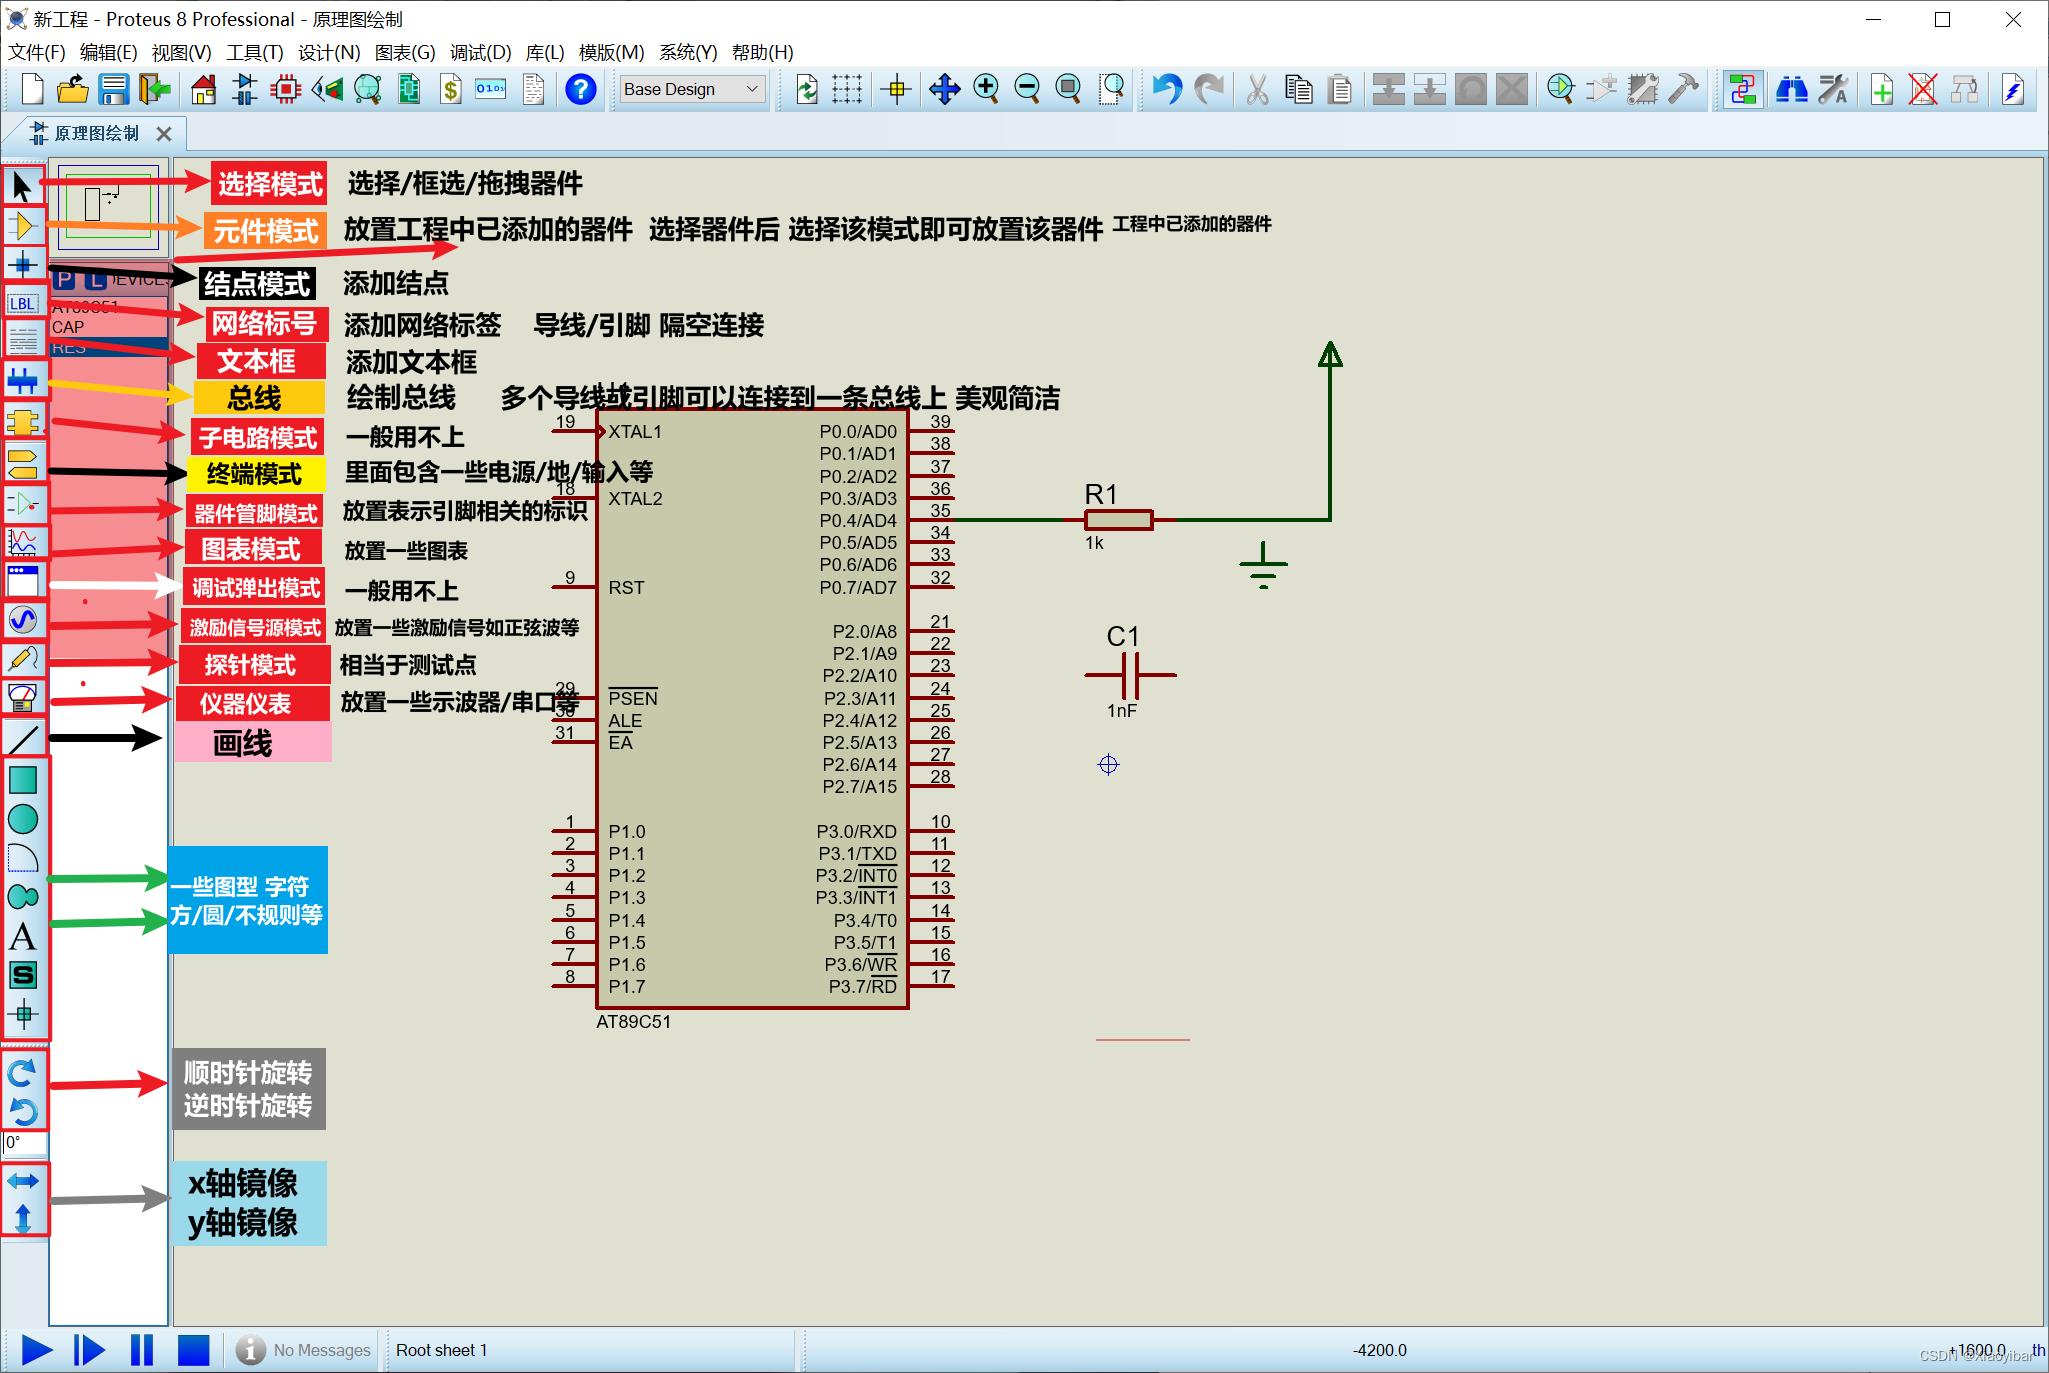Select the Component Mode tool
The height and width of the screenshot is (1373, 2049).
pos(22,225)
